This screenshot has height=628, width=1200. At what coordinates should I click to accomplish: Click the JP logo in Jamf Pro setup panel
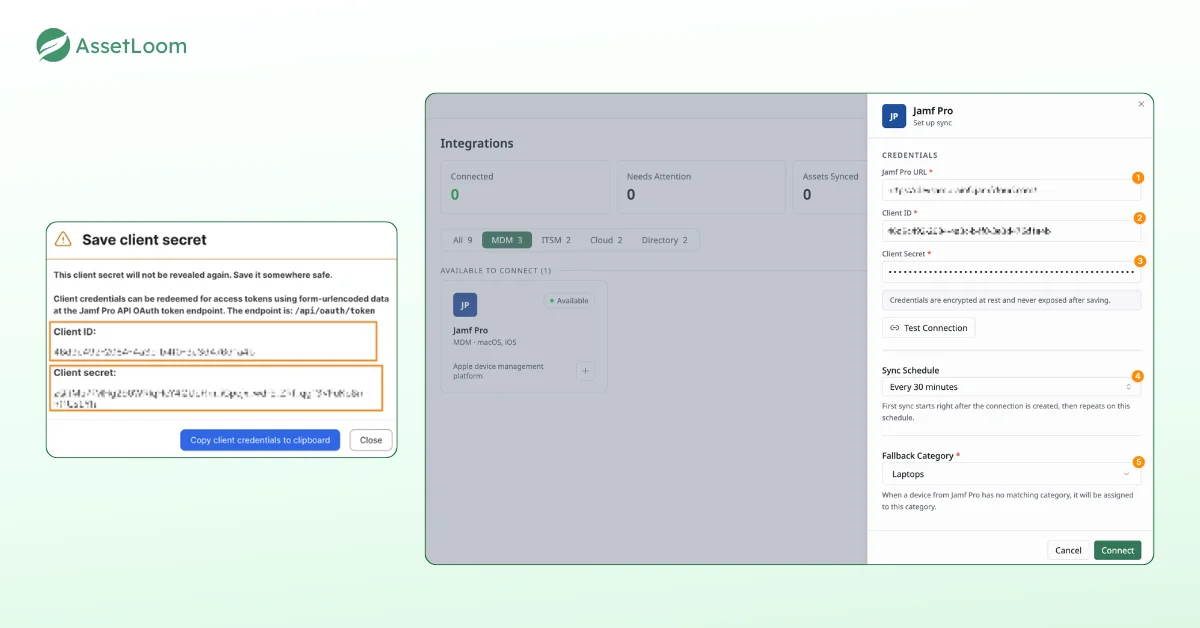894,116
